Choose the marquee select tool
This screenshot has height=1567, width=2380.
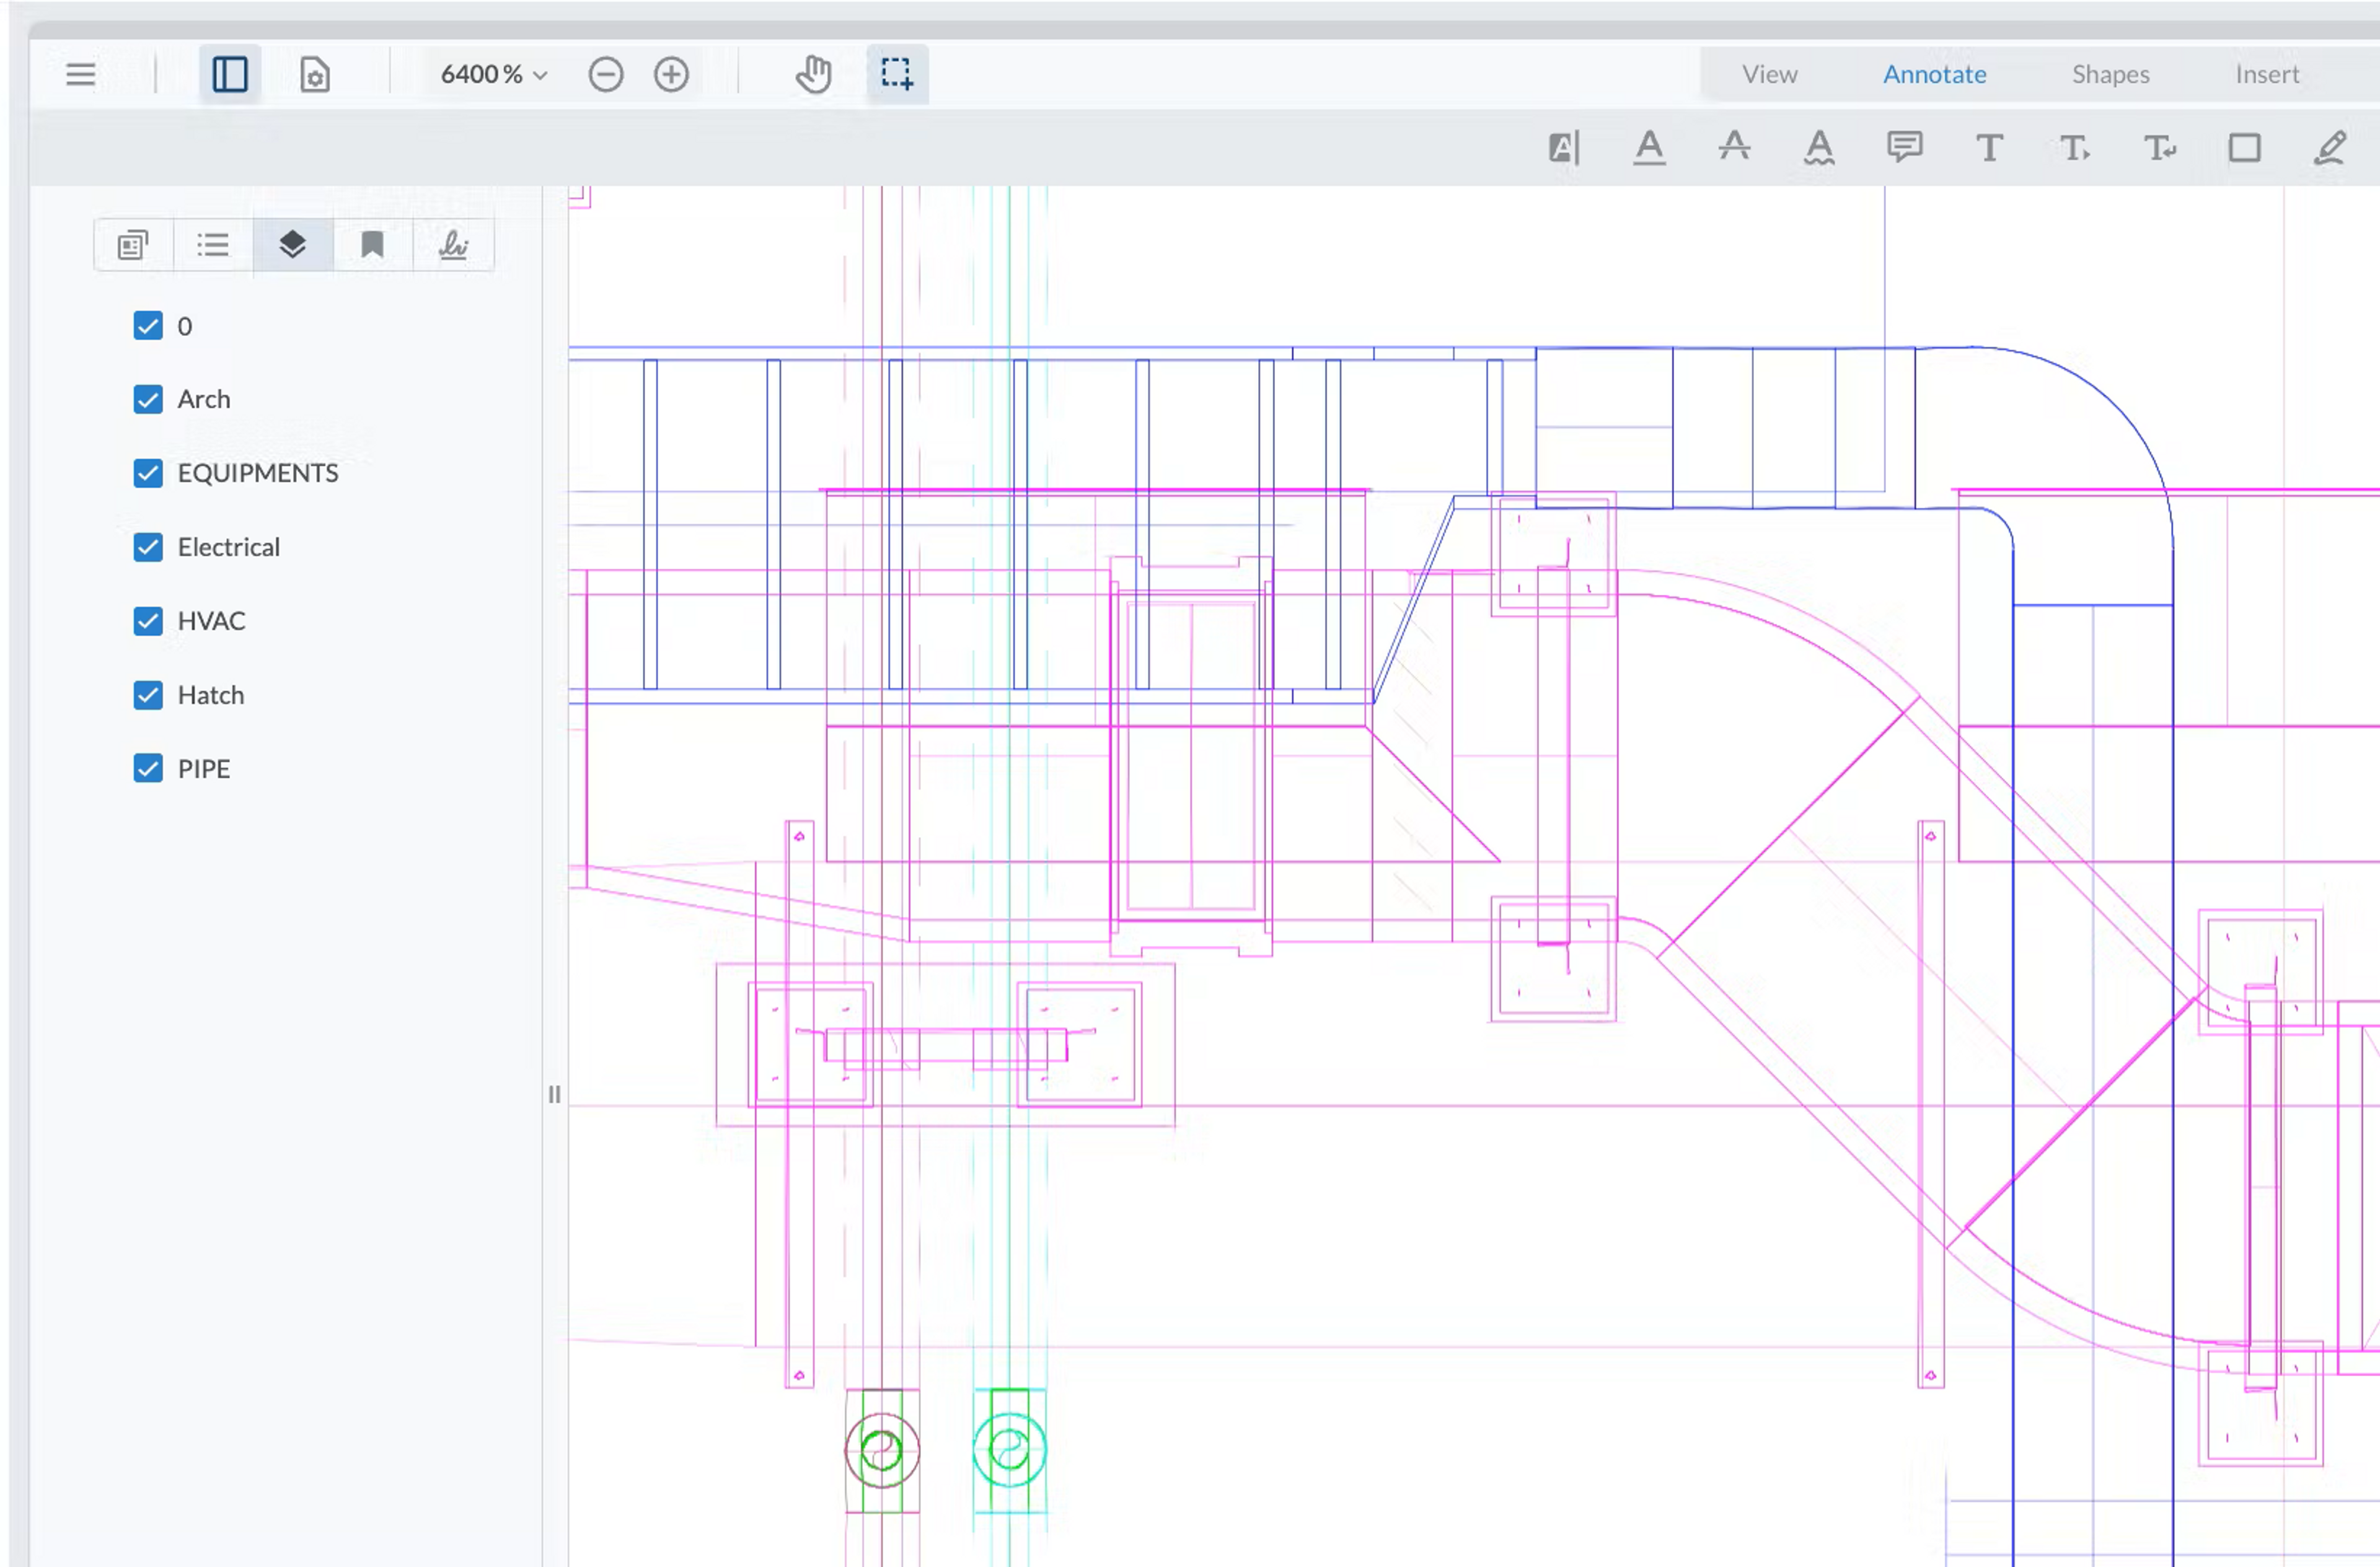897,74
